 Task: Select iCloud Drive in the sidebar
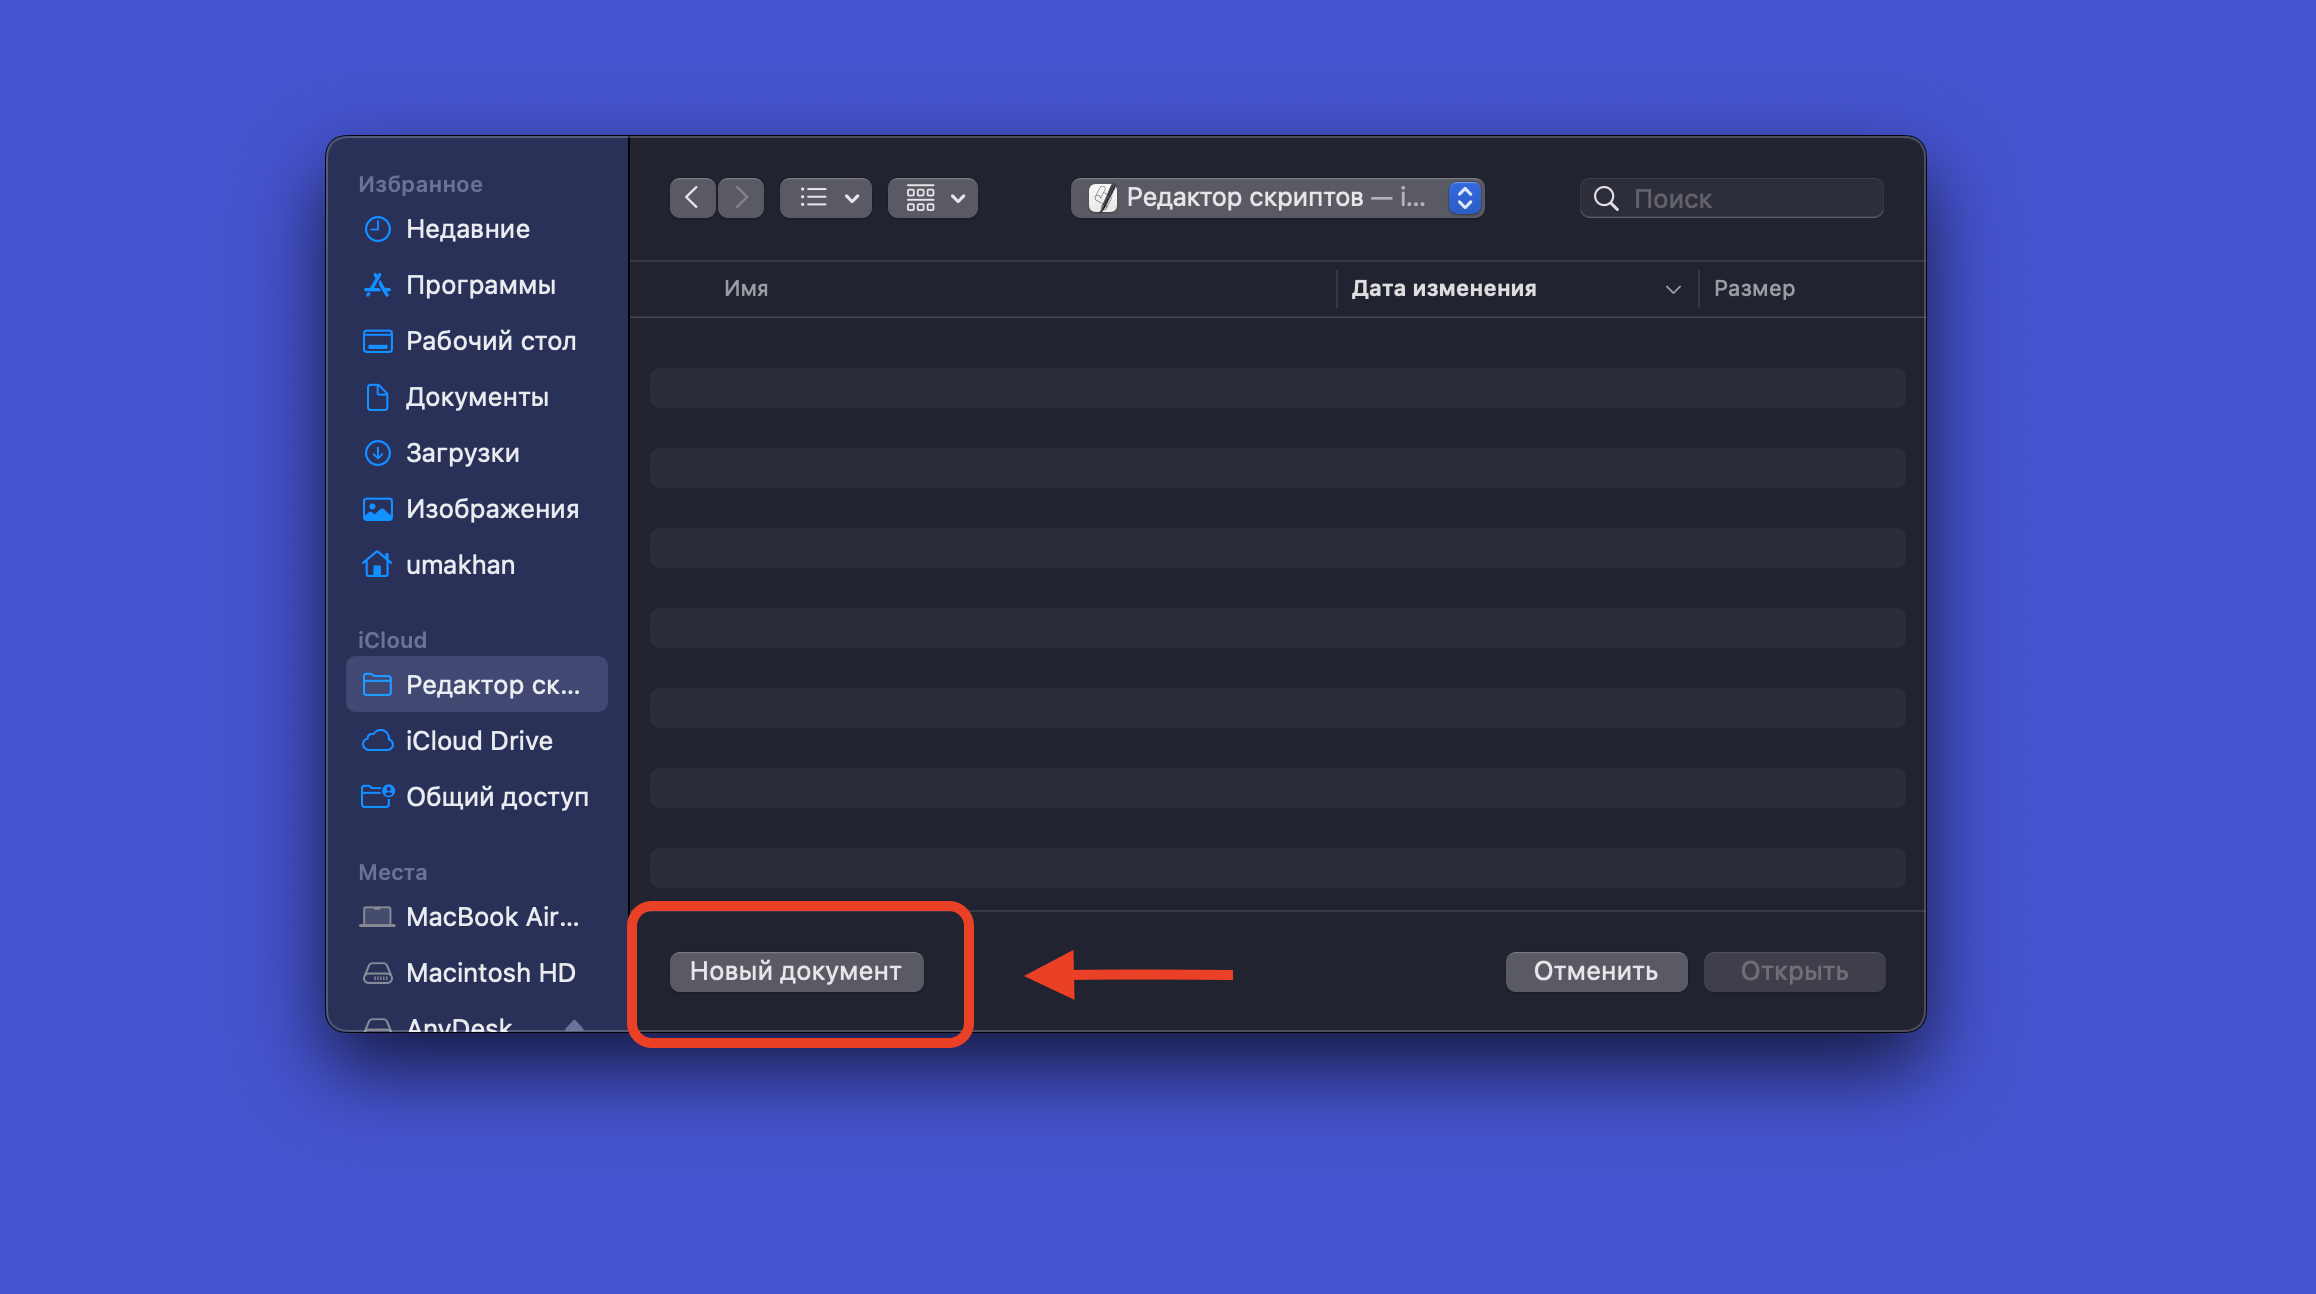click(x=478, y=741)
